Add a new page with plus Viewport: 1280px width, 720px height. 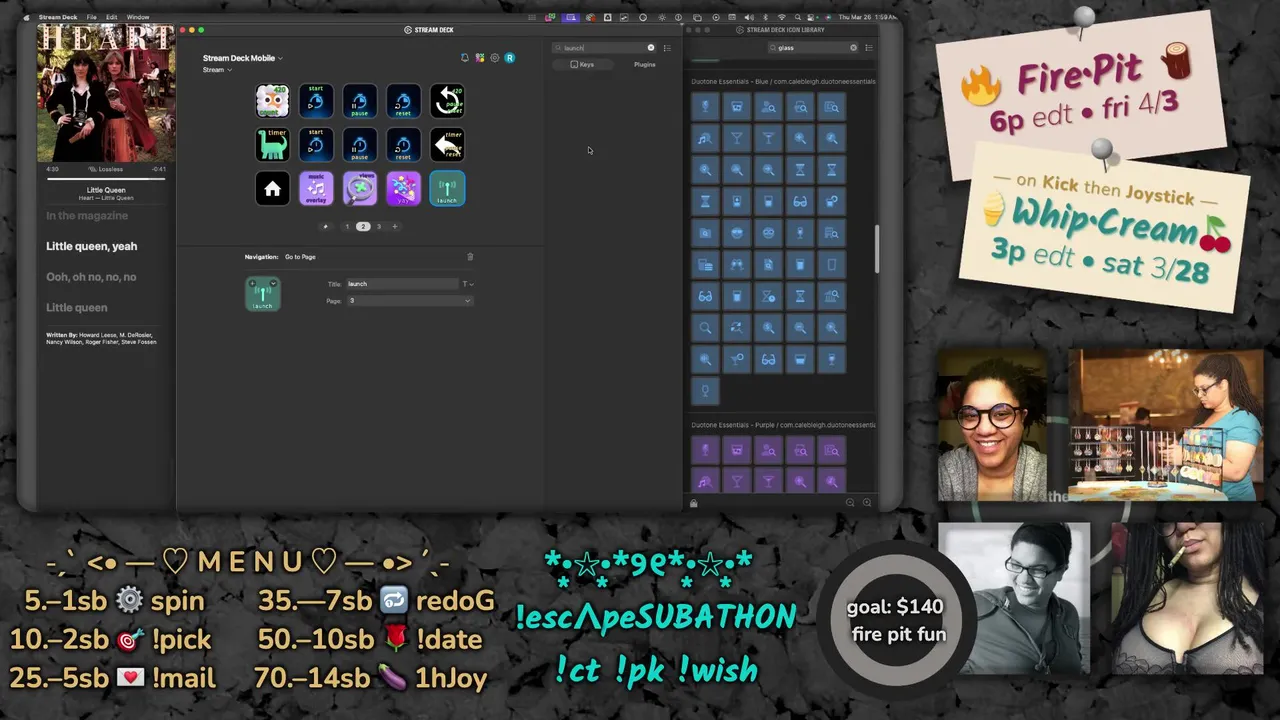coord(394,227)
